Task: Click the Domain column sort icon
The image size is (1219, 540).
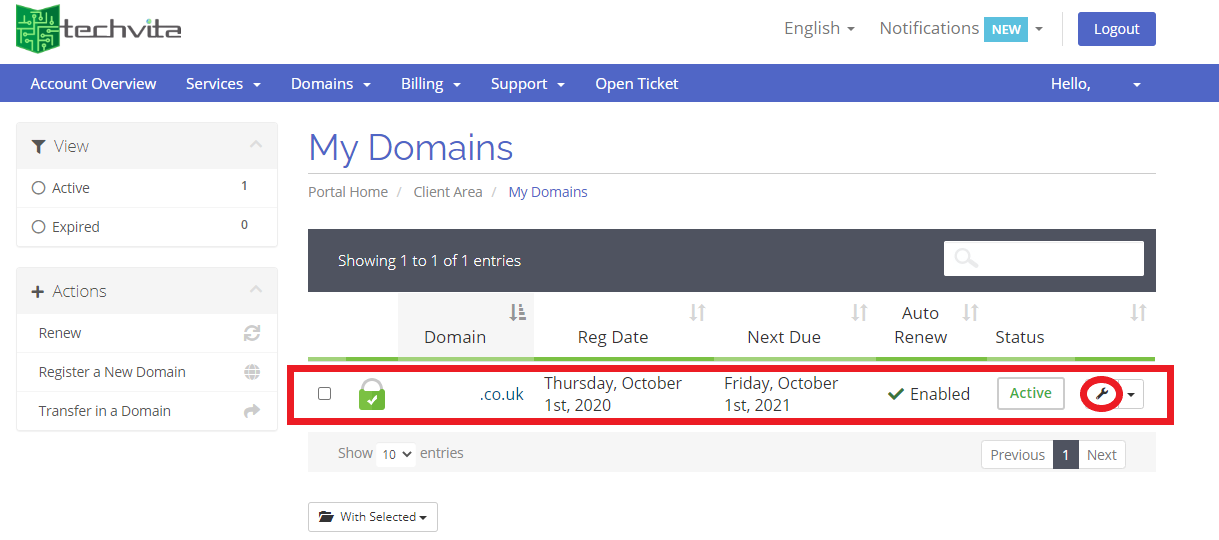Action: [517, 313]
